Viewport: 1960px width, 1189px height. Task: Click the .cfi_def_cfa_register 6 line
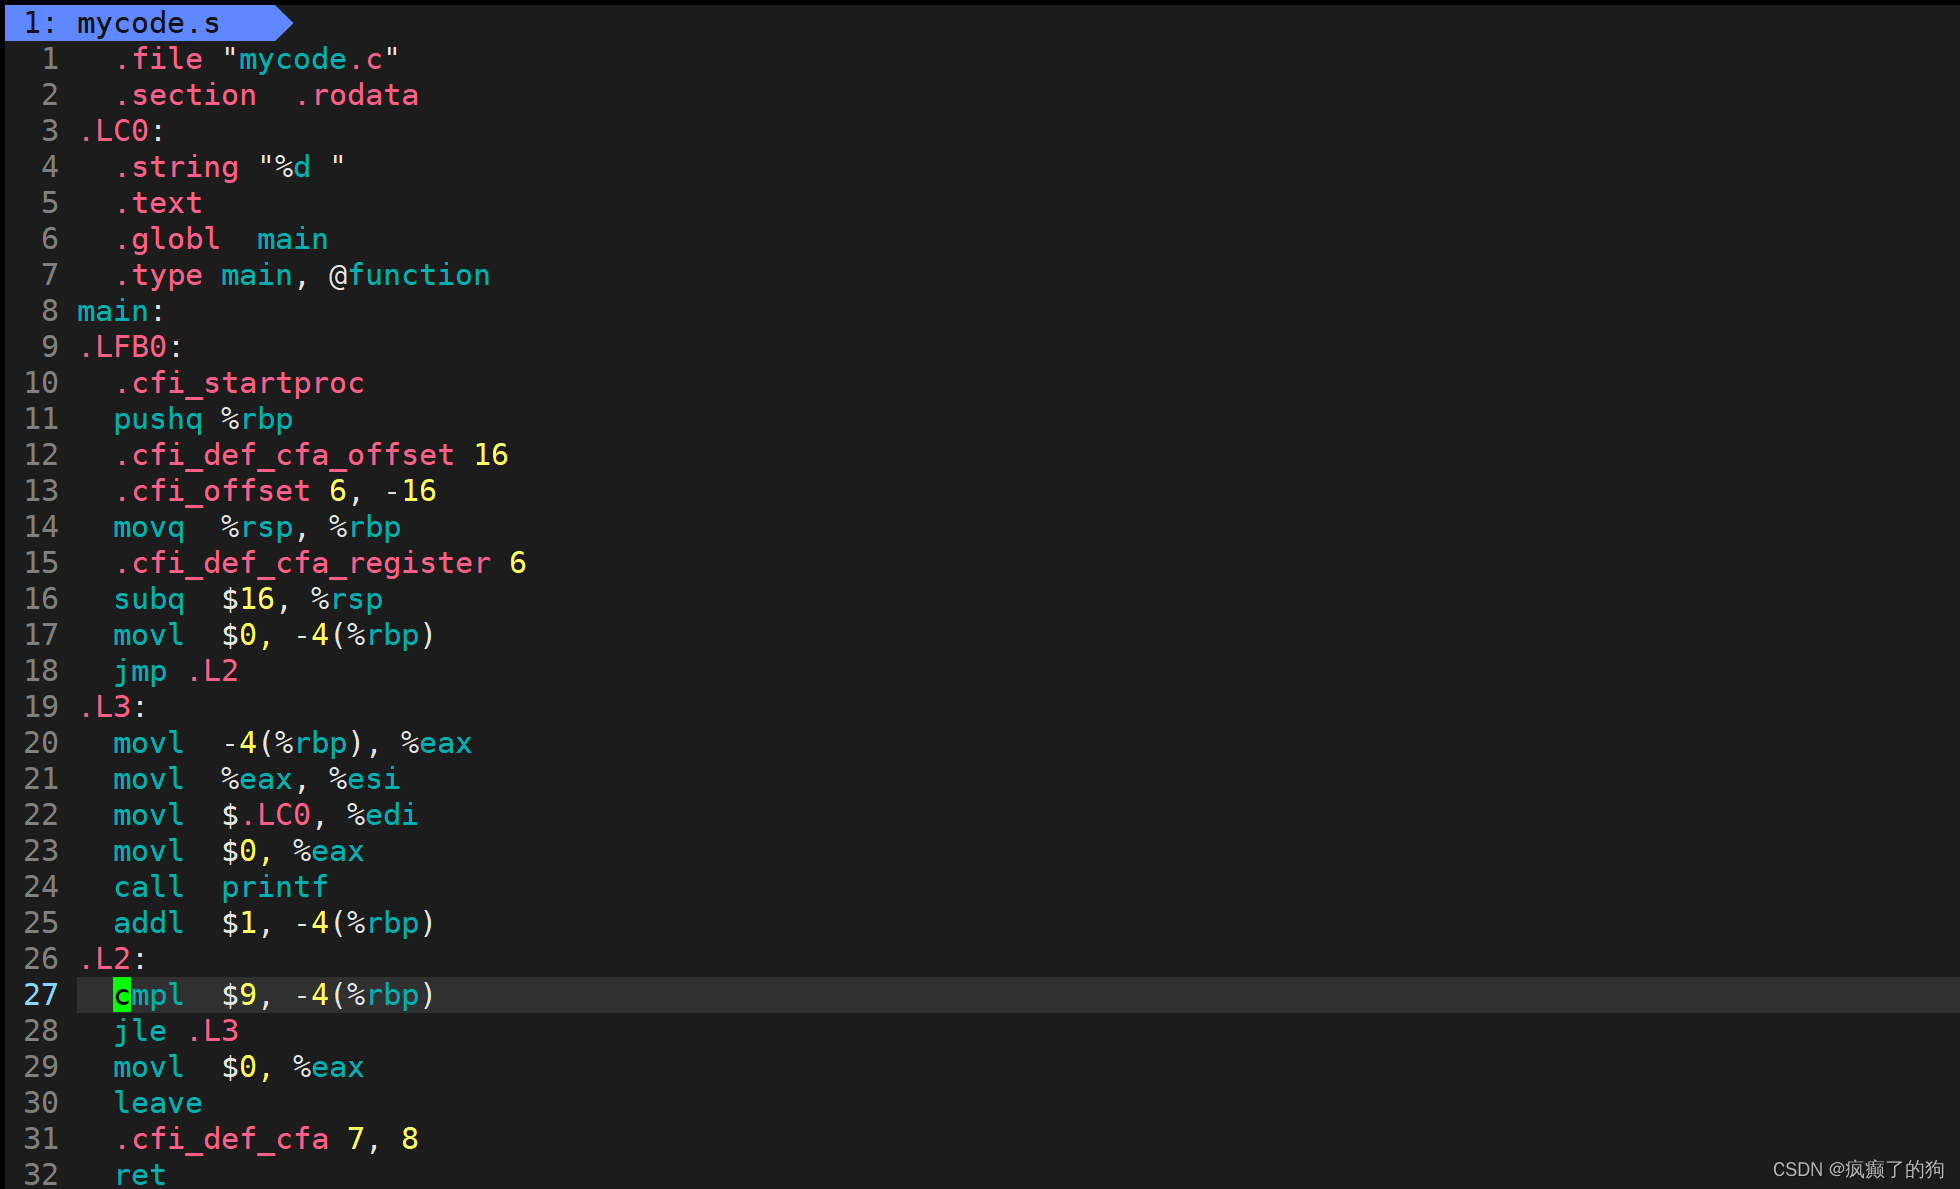point(320,563)
